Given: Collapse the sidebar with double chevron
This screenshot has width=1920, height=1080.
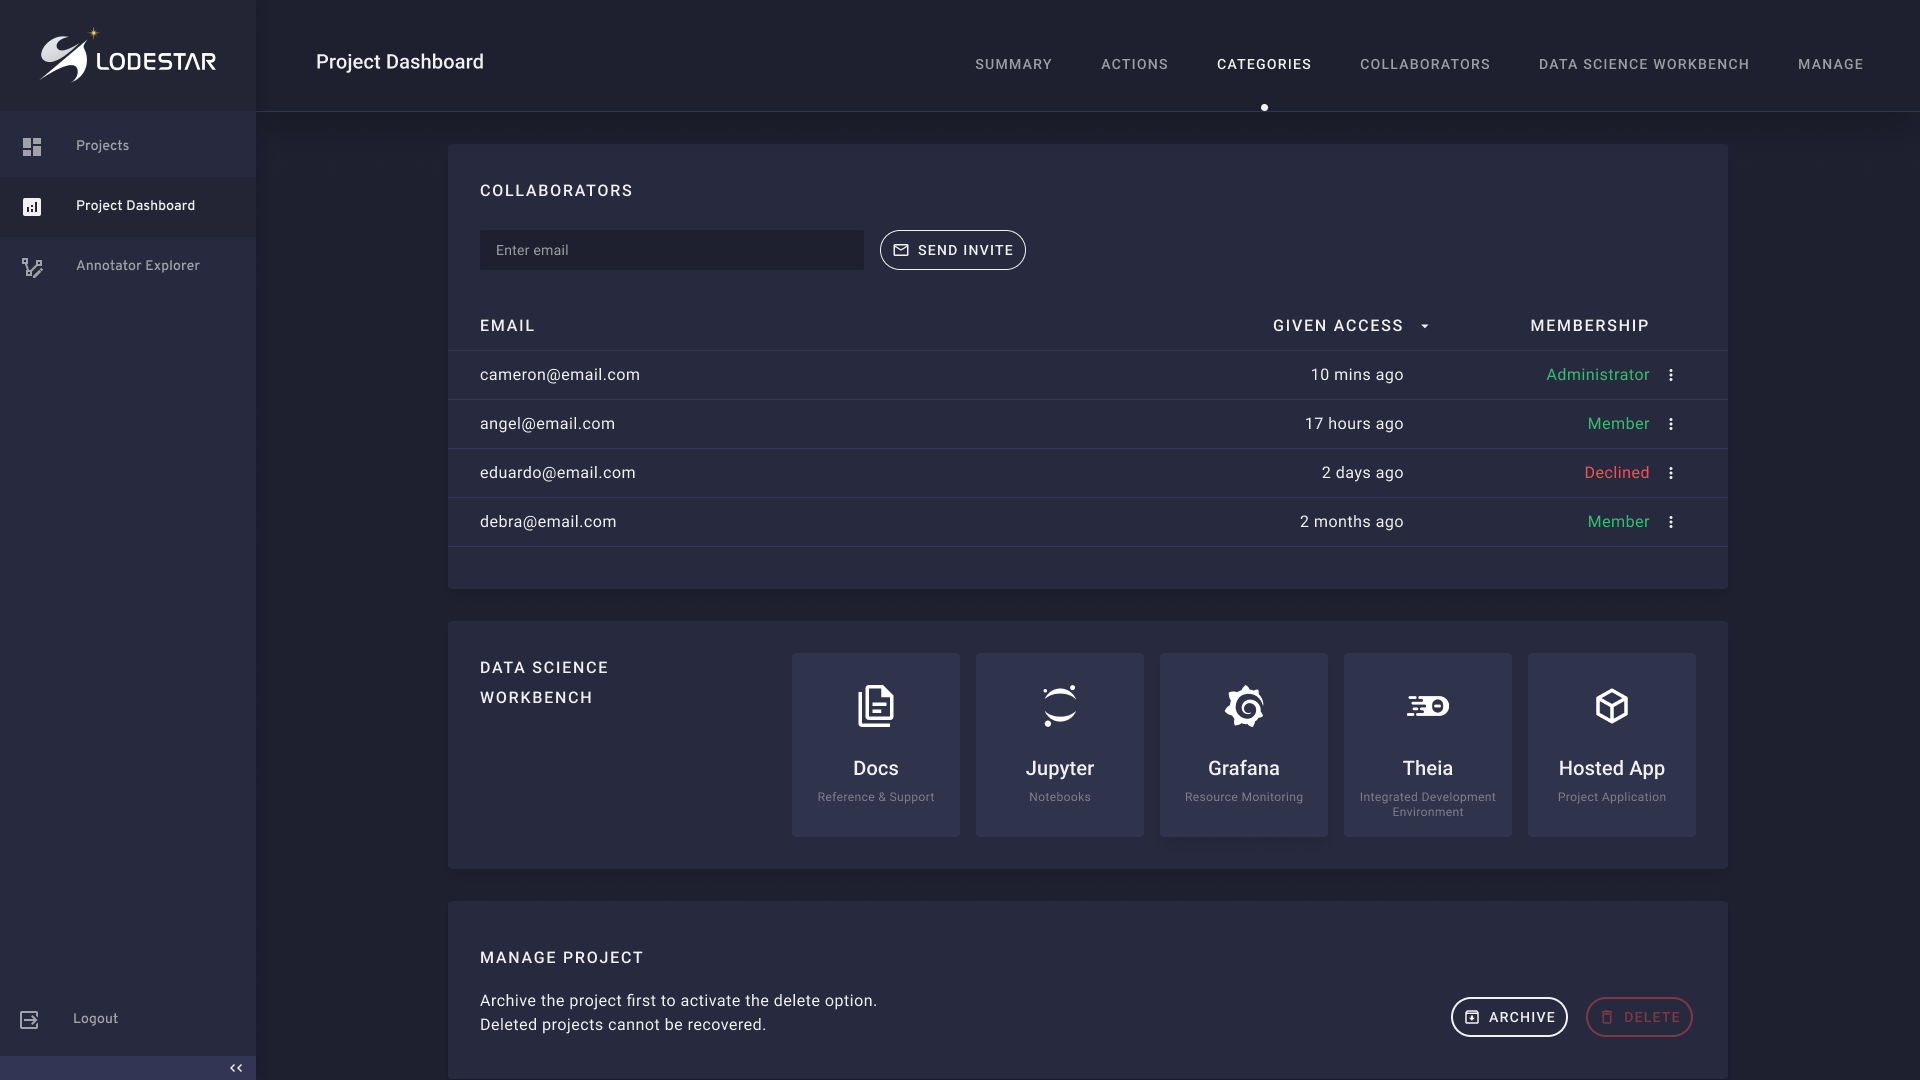Looking at the screenshot, I should tap(236, 1068).
